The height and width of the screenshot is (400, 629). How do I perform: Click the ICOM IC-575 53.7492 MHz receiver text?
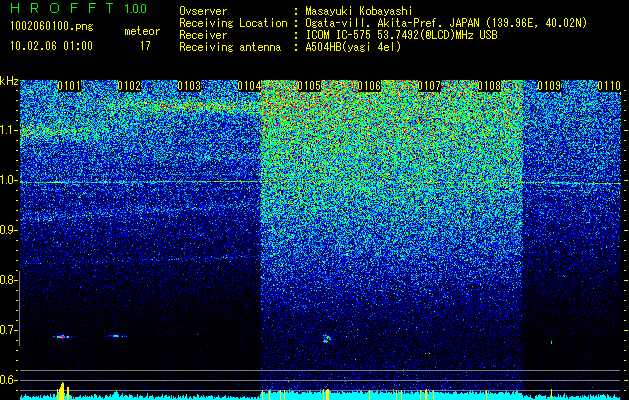click(401, 35)
